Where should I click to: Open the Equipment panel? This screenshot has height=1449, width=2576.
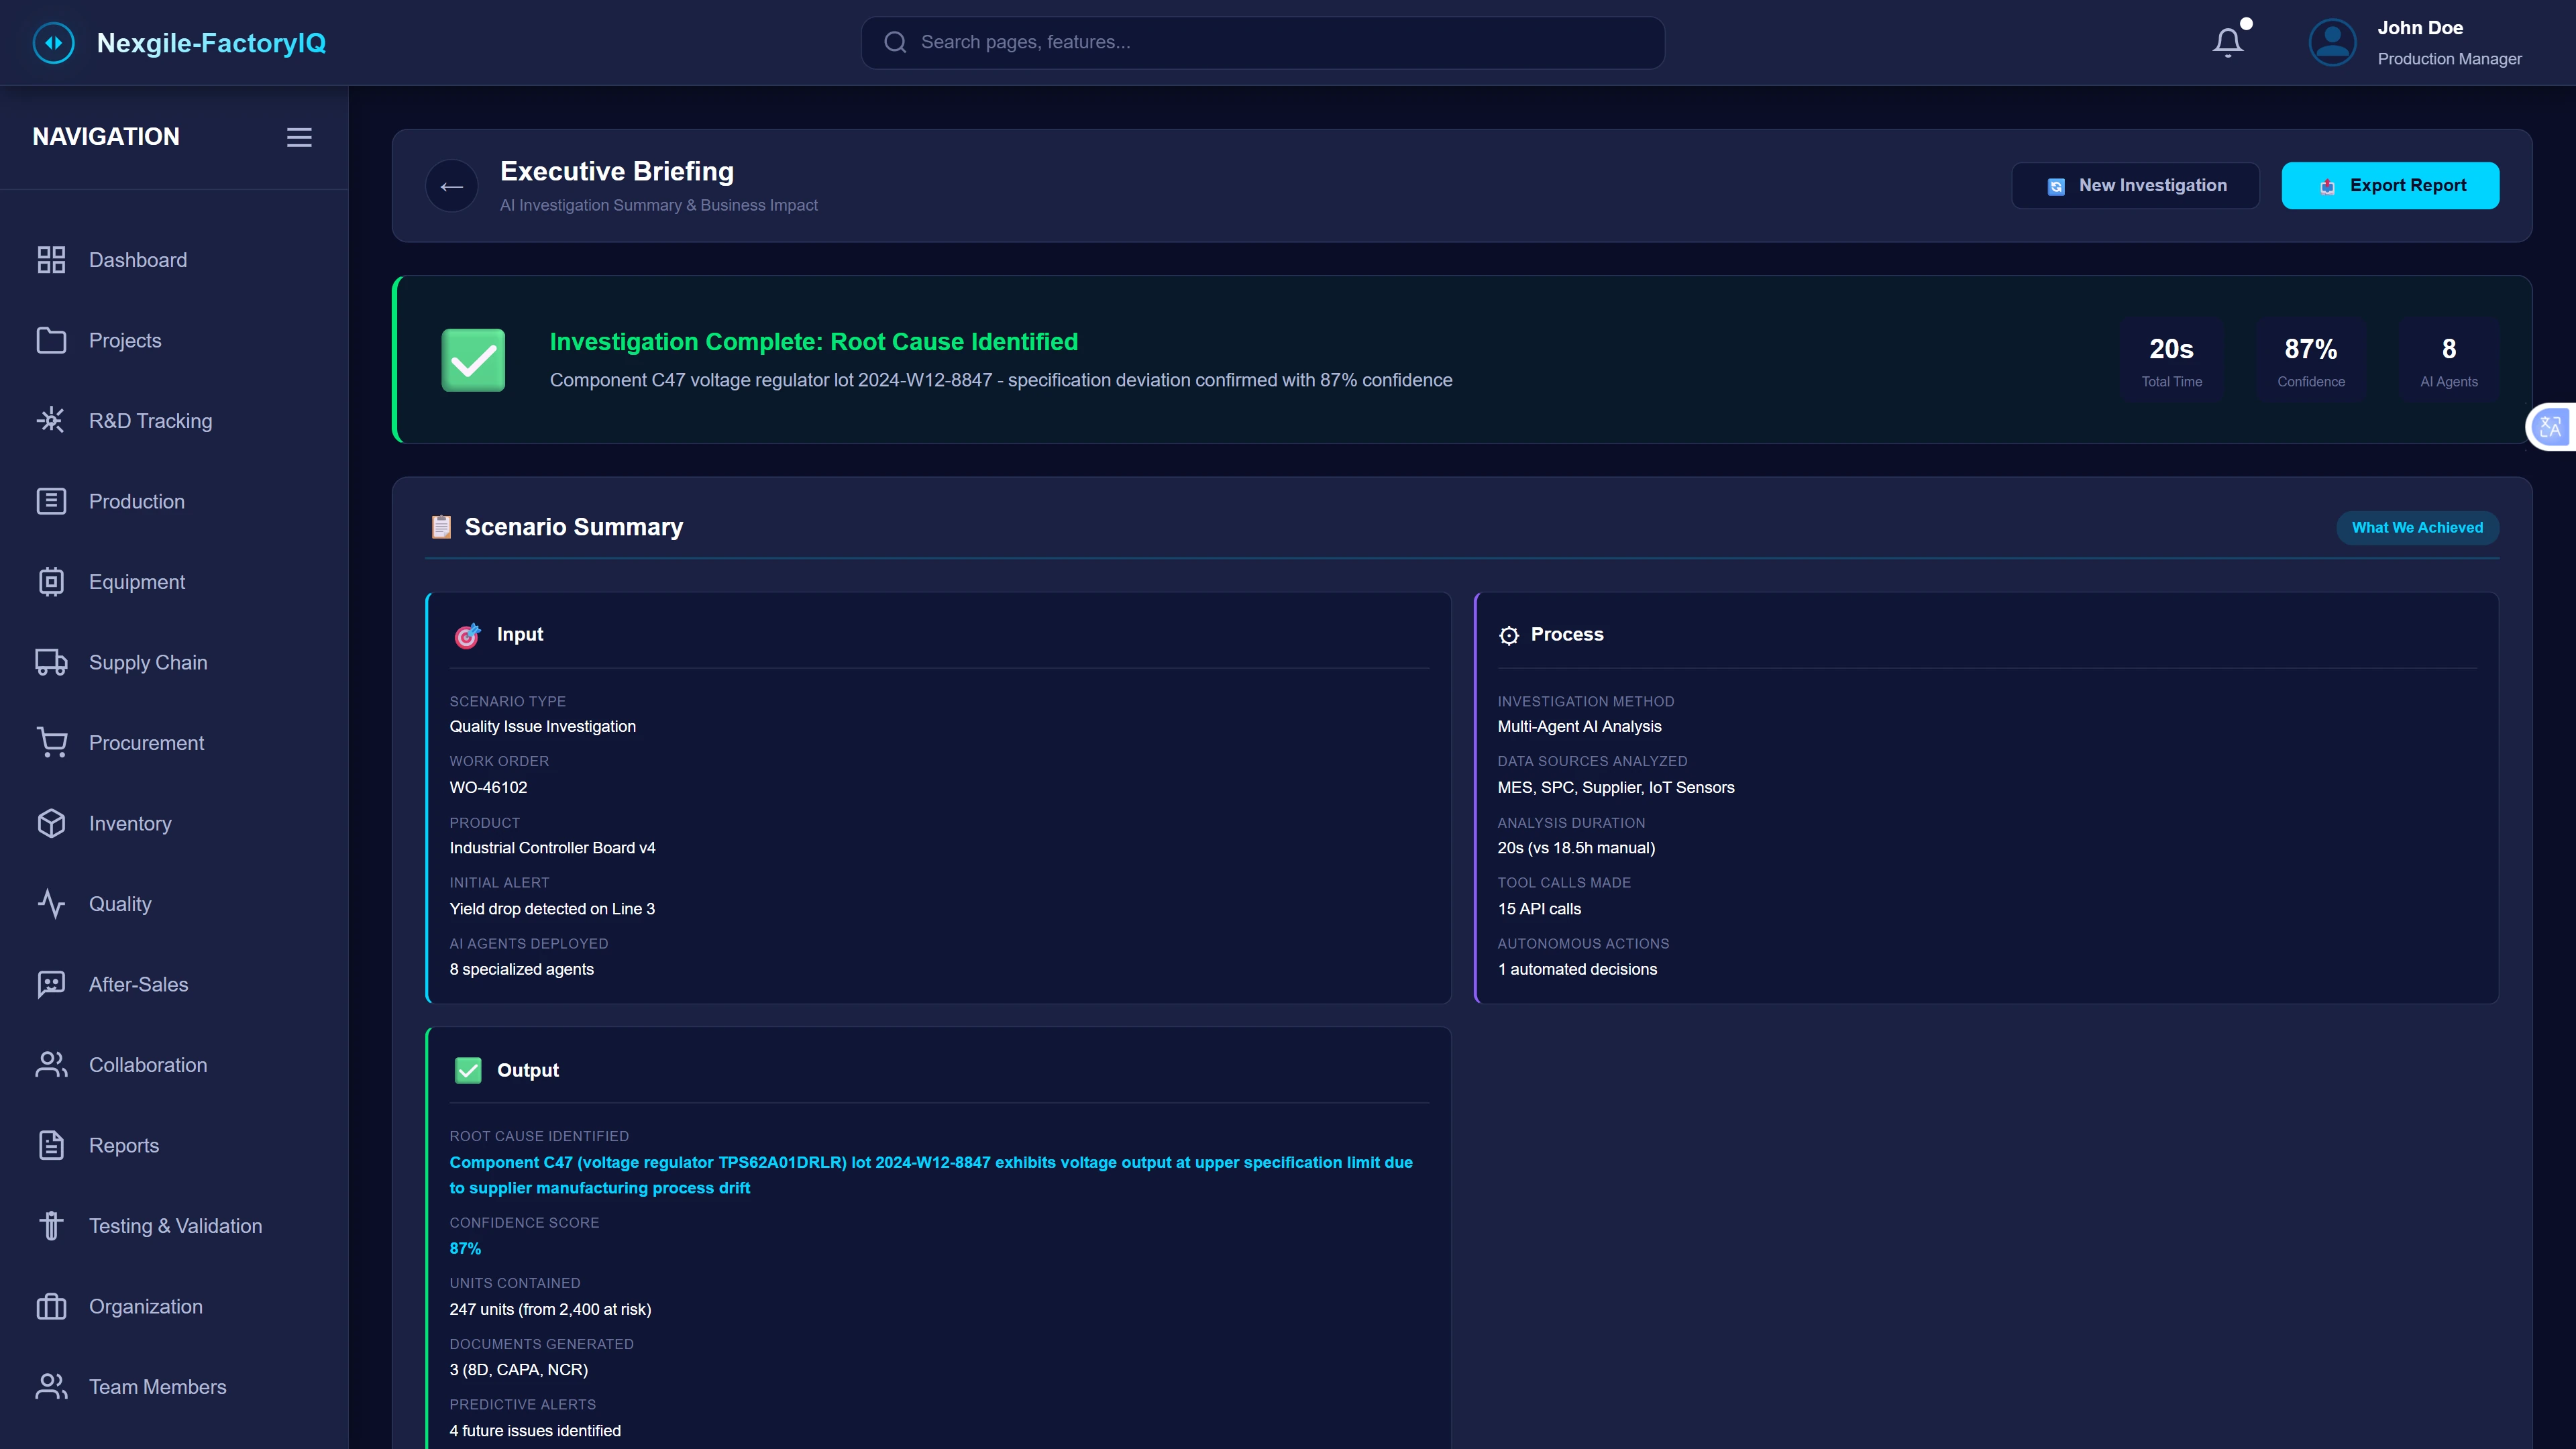[136, 581]
